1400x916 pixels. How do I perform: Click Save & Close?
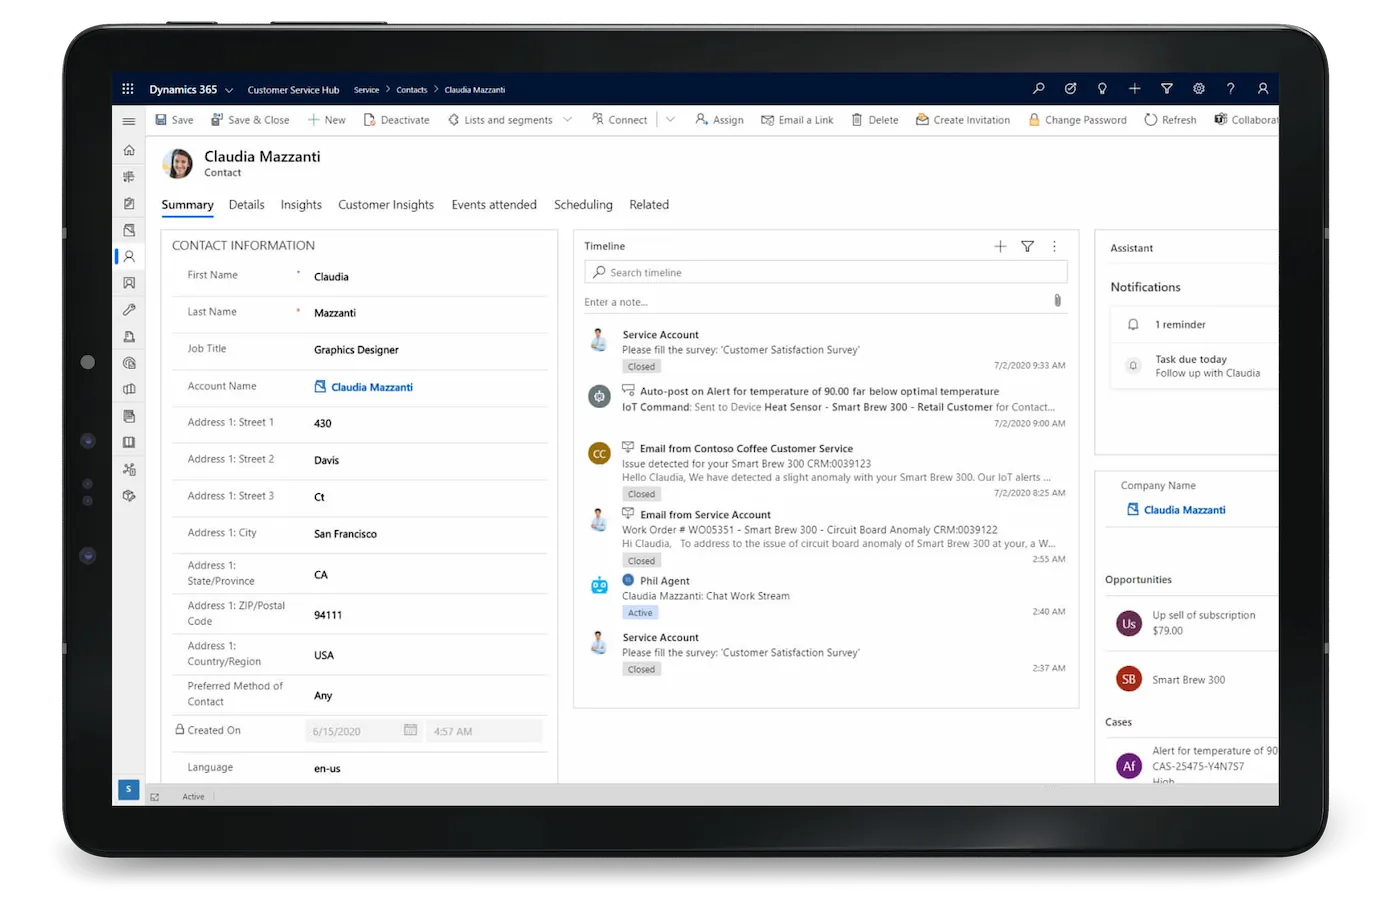pyautogui.click(x=250, y=120)
